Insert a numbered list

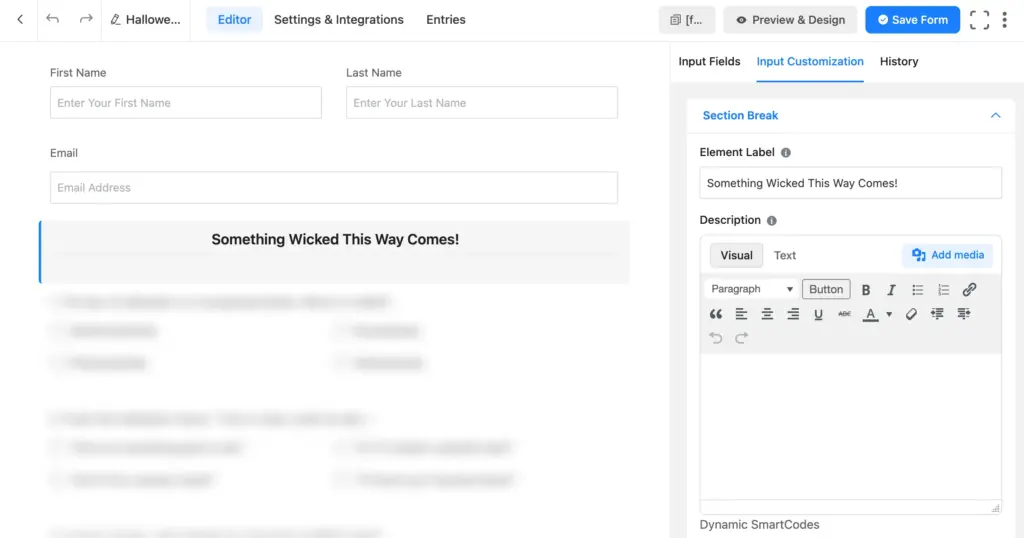coord(943,290)
